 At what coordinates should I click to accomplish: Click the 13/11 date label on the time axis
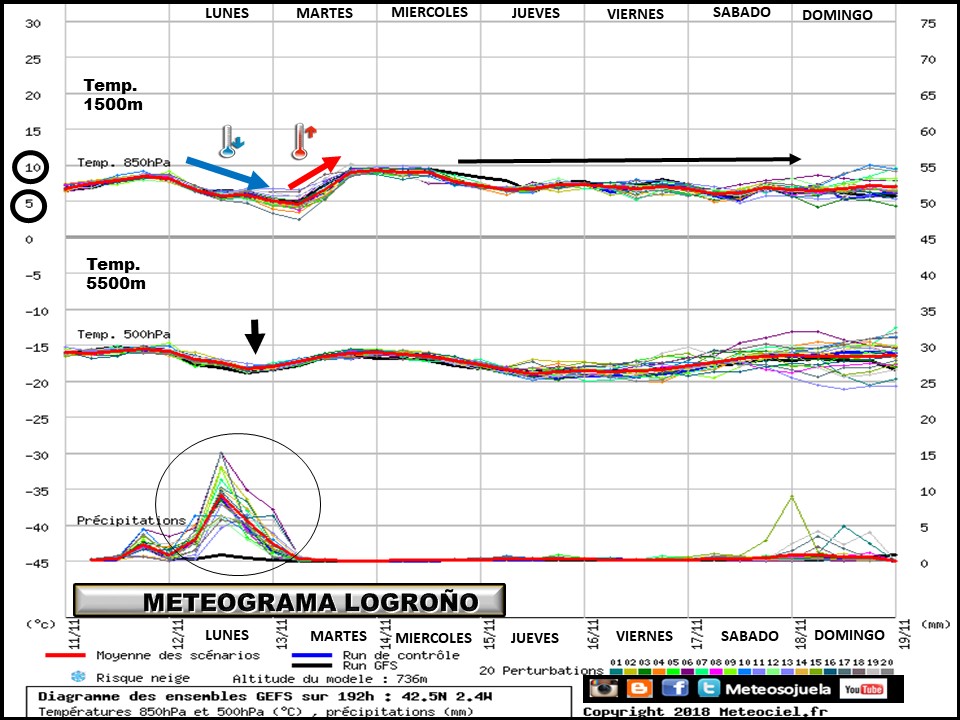pyautogui.click(x=281, y=634)
